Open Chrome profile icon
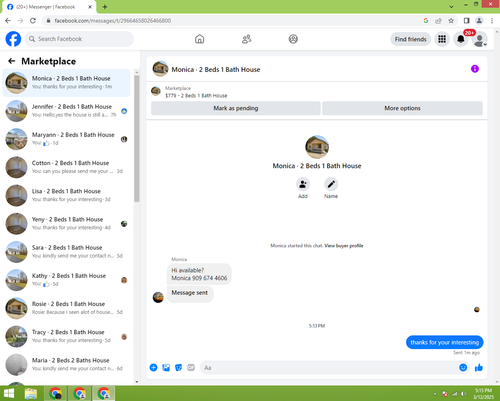500x401 pixels. 479,21
